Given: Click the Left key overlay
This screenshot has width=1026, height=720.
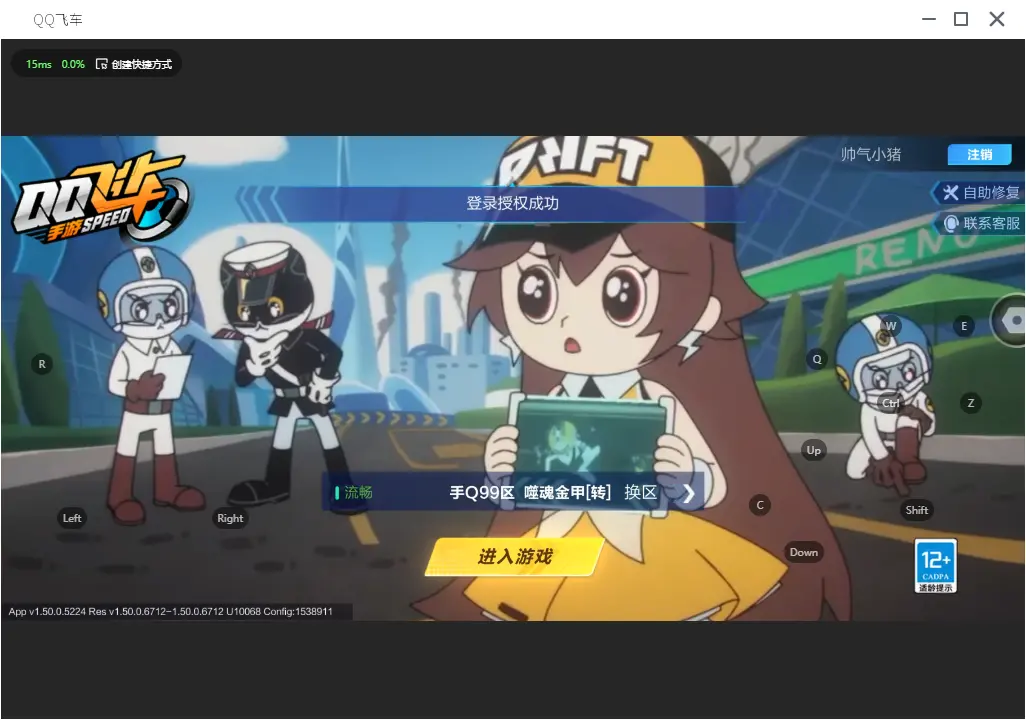Looking at the screenshot, I should pyautogui.click(x=72, y=518).
